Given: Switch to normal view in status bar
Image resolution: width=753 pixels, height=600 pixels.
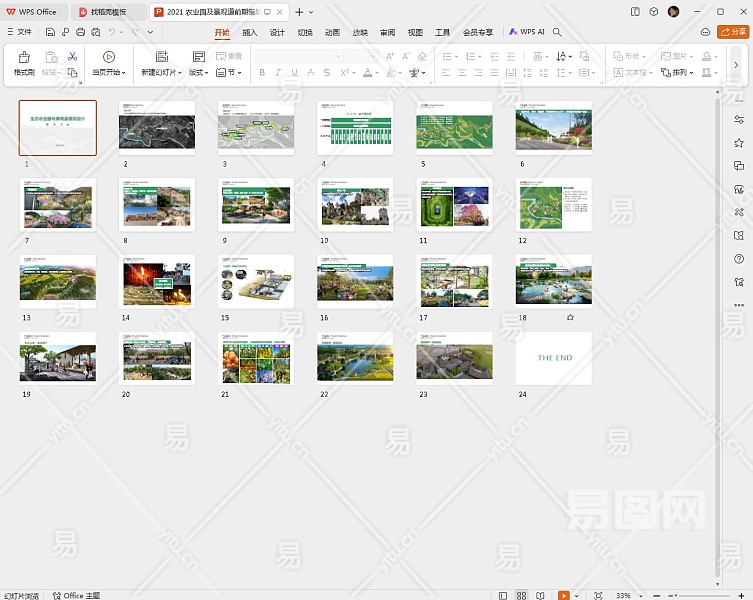Looking at the screenshot, I should click(x=503, y=595).
